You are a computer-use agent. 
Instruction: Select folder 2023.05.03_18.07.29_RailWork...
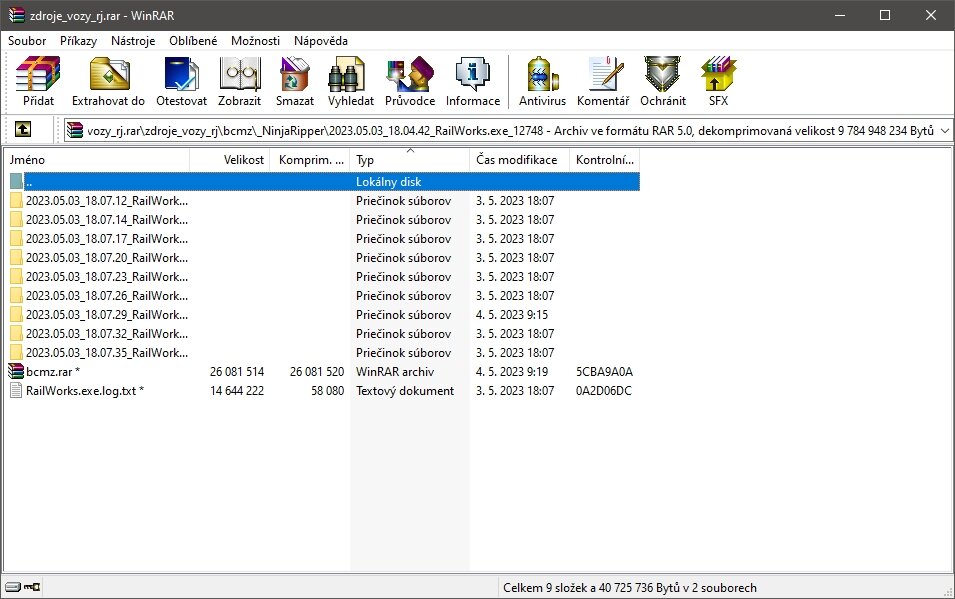[107, 314]
